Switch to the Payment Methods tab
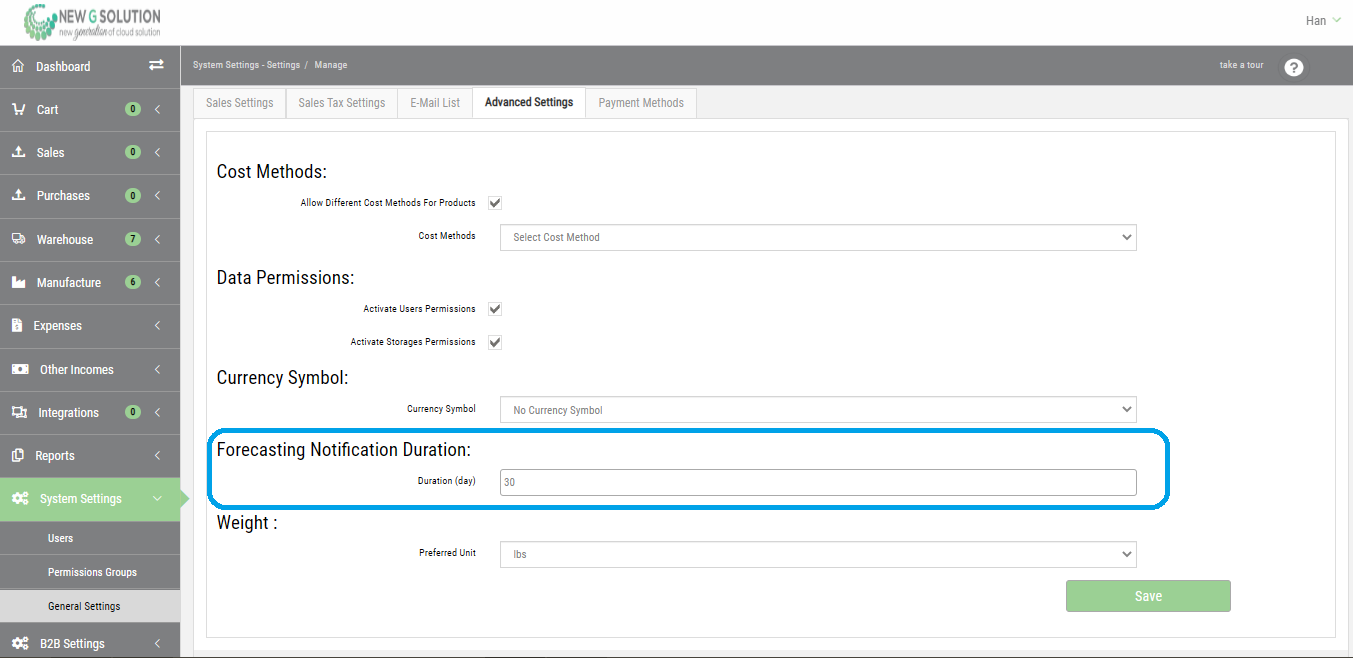Viewport: 1353px width, 658px height. click(x=641, y=103)
